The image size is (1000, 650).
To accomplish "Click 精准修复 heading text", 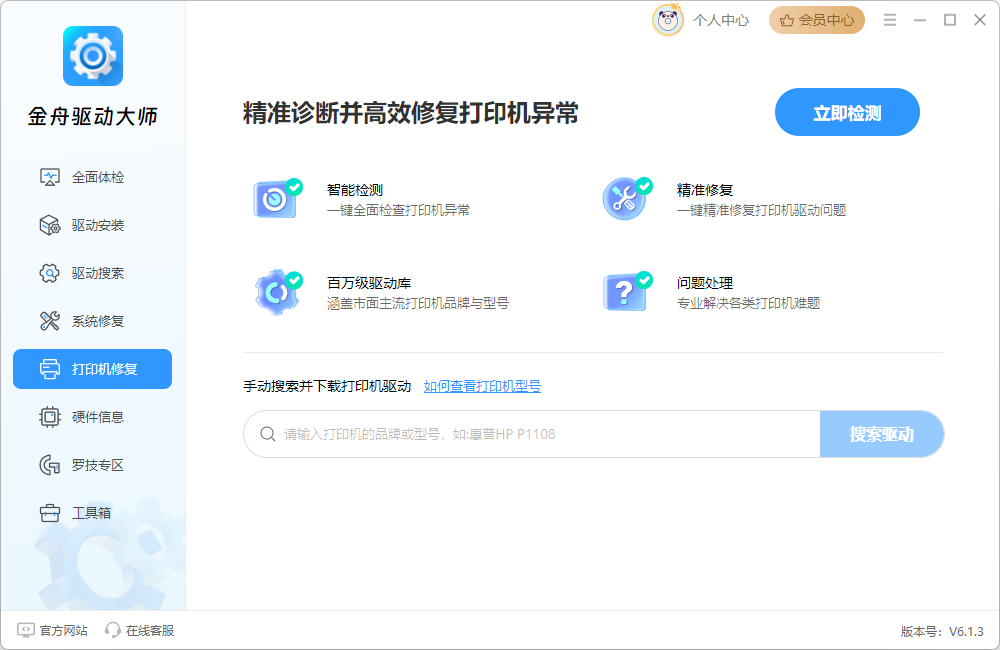I will tap(705, 190).
